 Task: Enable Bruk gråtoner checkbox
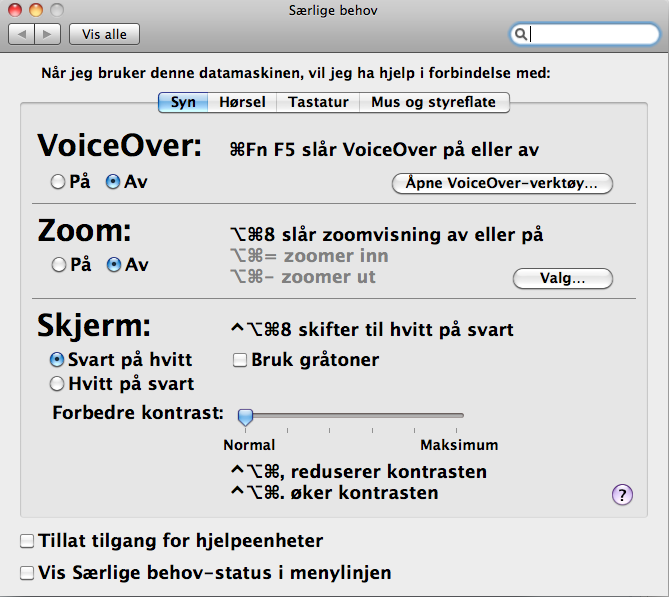tap(240, 360)
